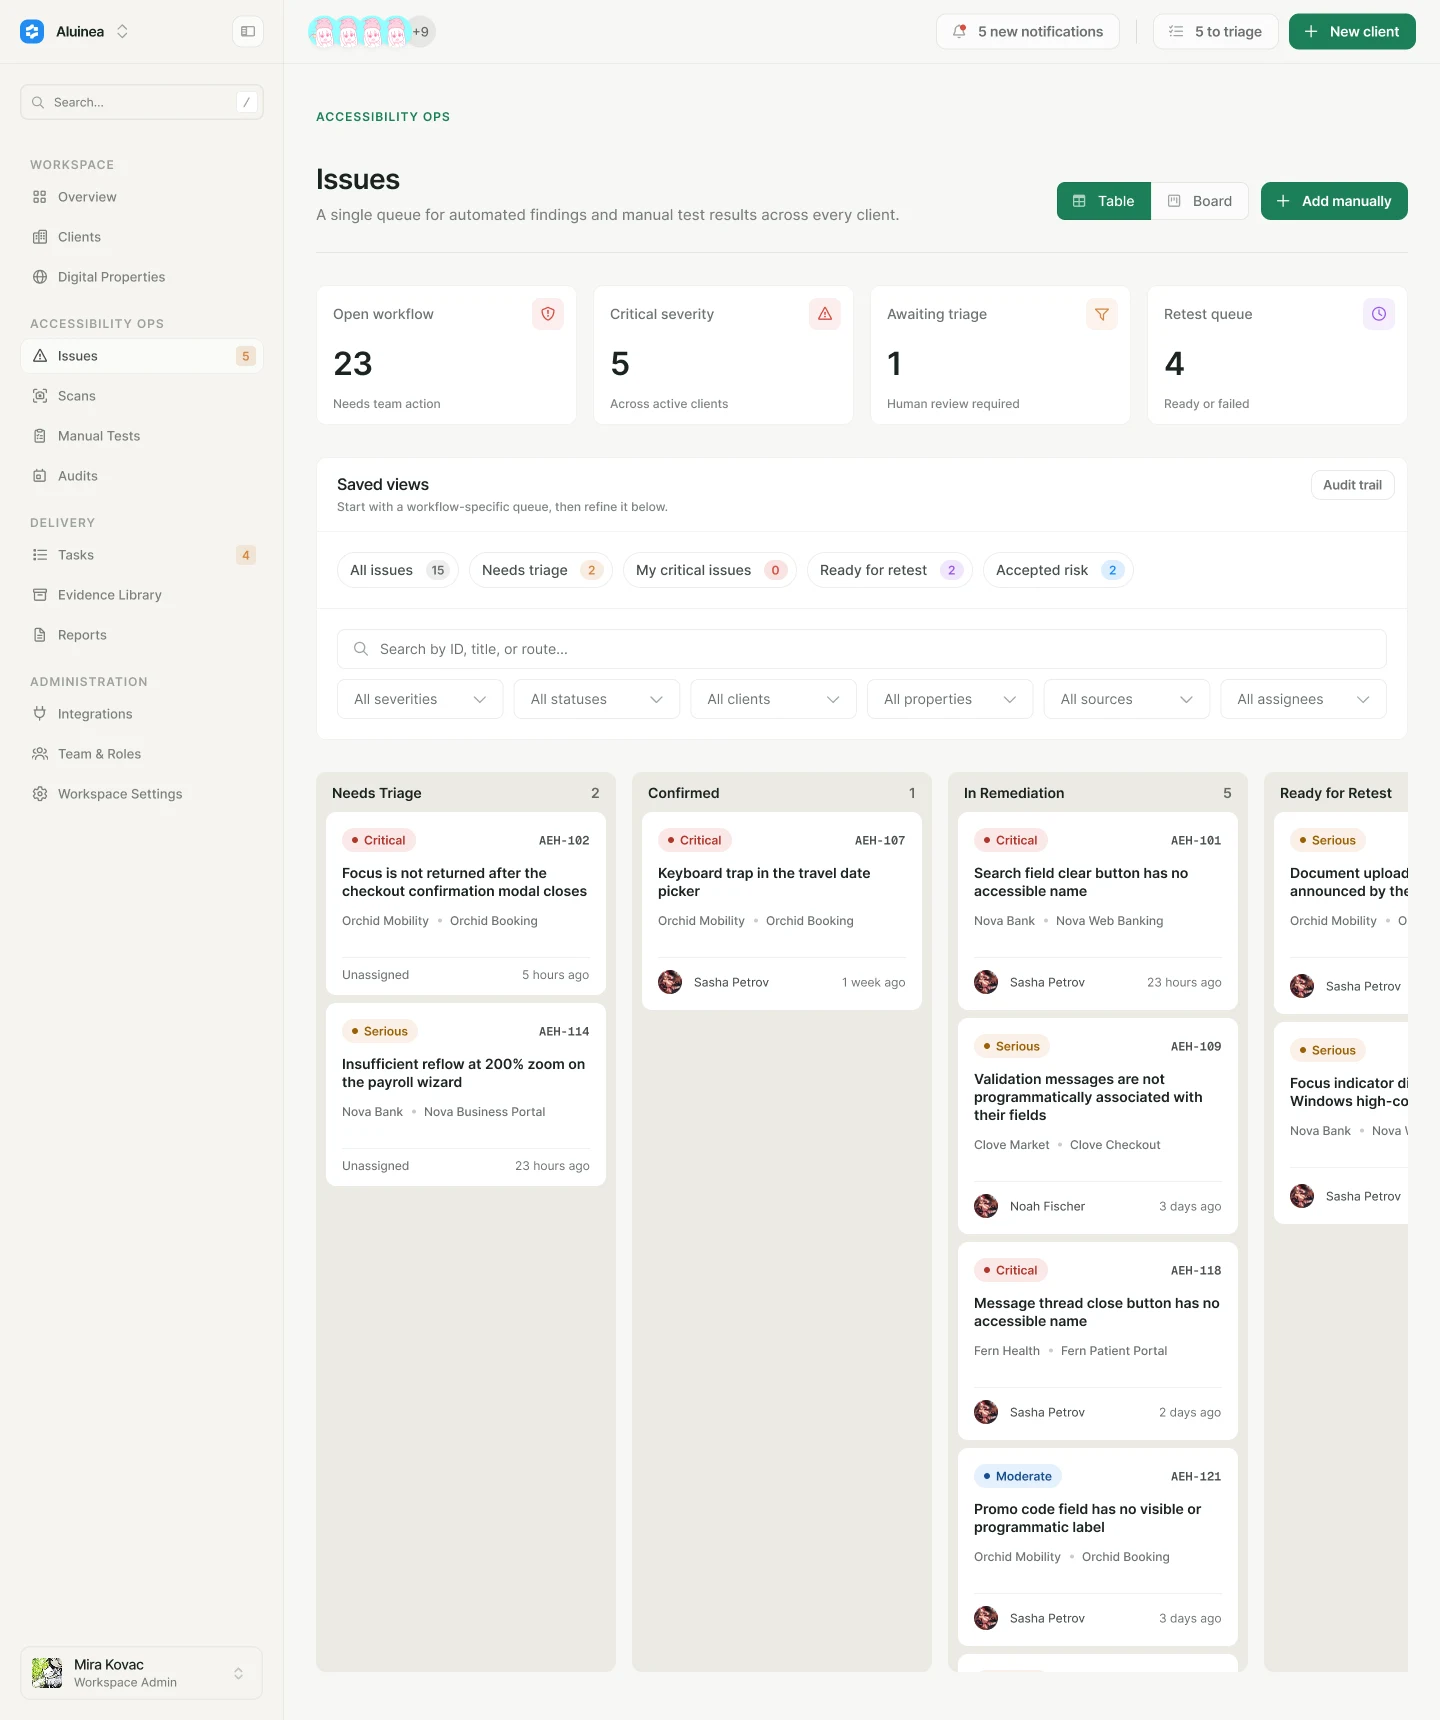This screenshot has width=1440, height=1720.
Task: Open the Clients sidebar item
Action: pos(142,237)
